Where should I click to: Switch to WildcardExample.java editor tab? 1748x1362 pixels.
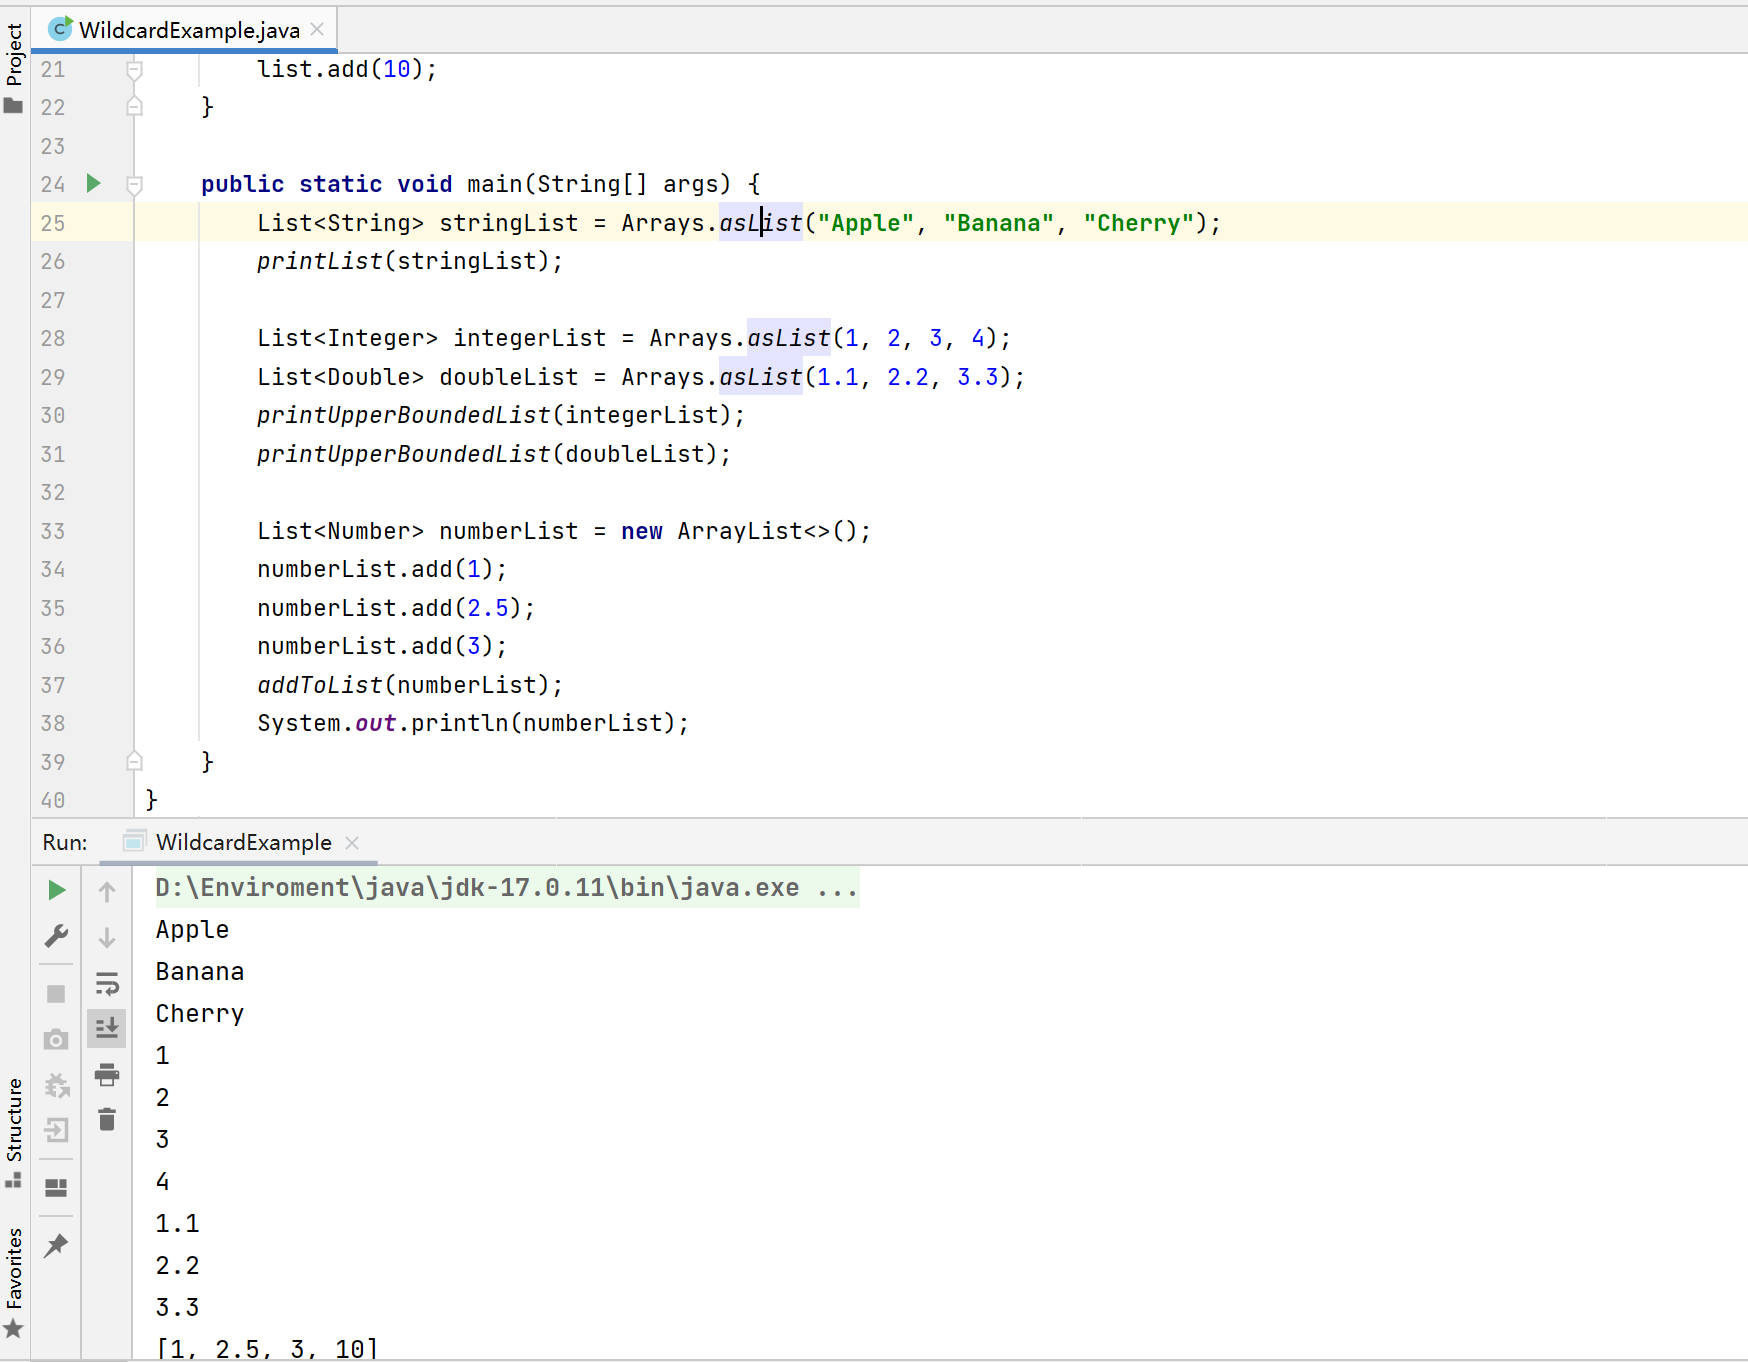coord(188,30)
